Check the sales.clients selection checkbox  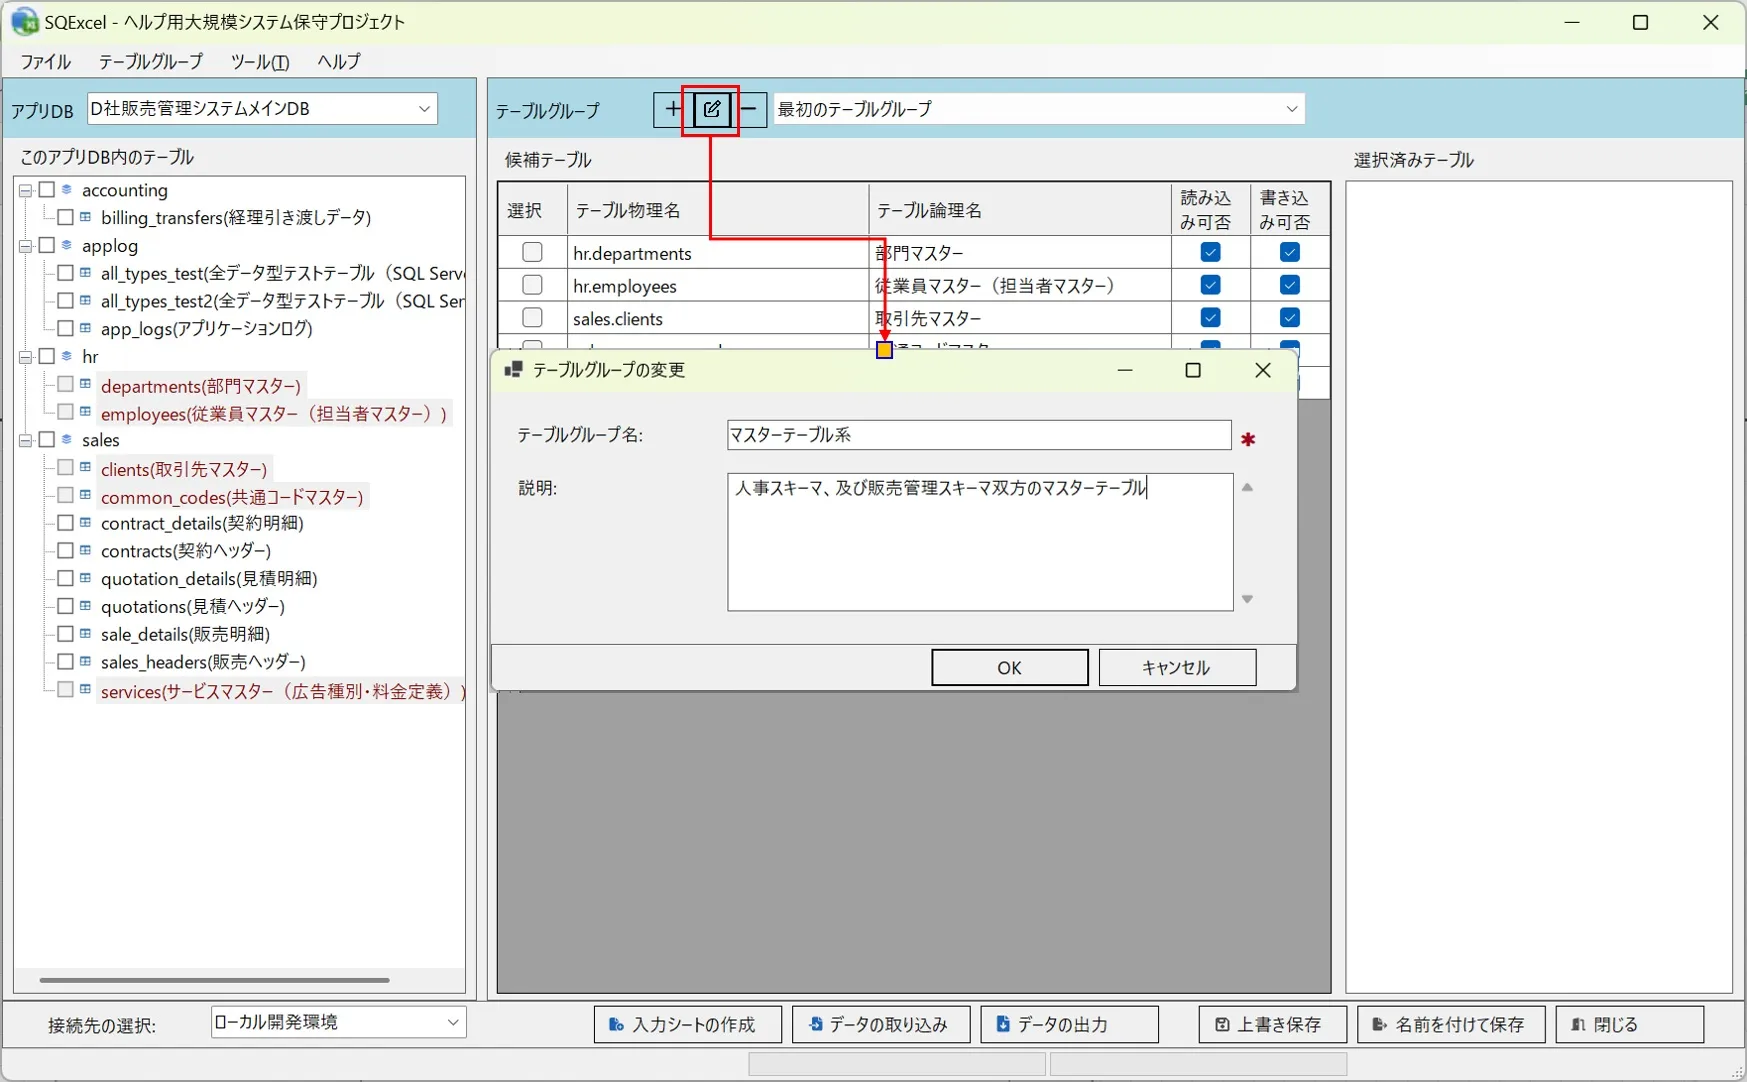[532, 318]
